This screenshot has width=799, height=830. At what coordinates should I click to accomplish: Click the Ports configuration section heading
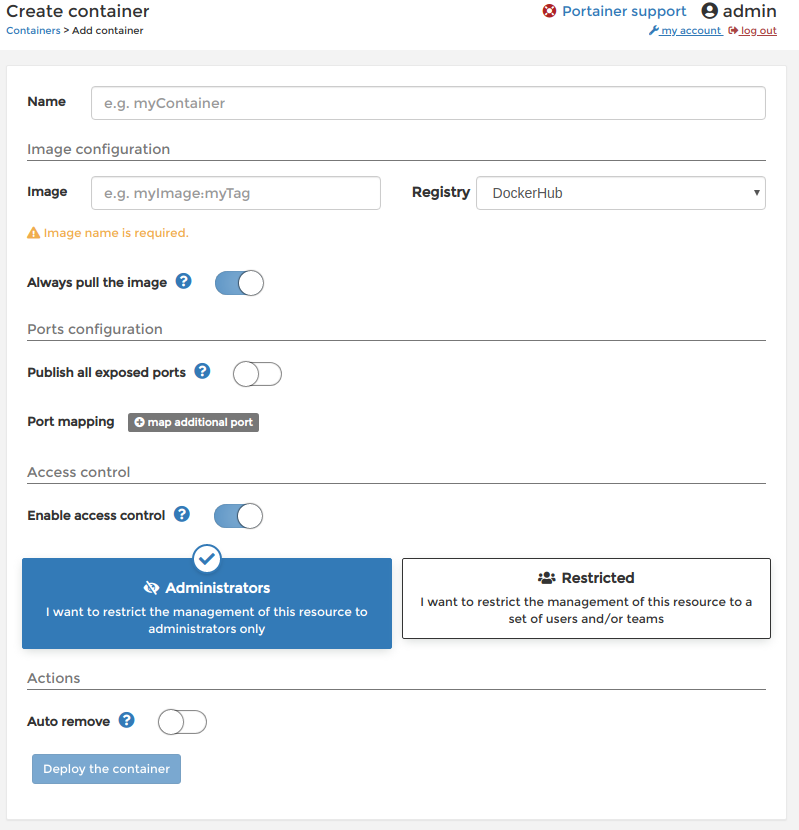click(x=95, y=329)
